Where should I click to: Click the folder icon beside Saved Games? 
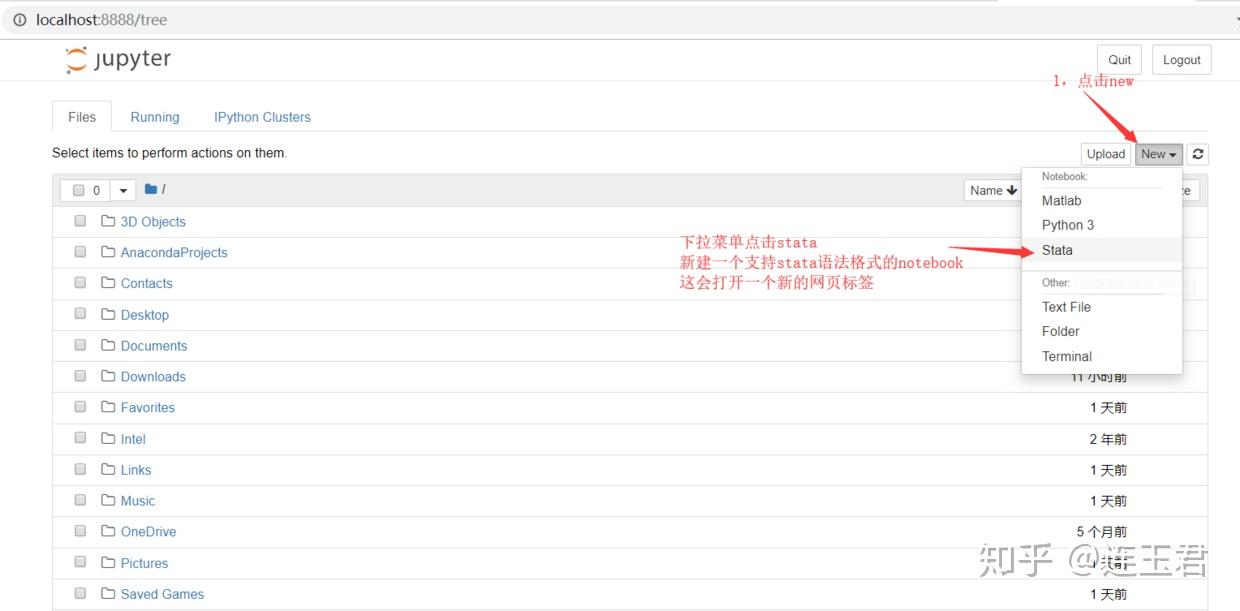pos(108,594)
